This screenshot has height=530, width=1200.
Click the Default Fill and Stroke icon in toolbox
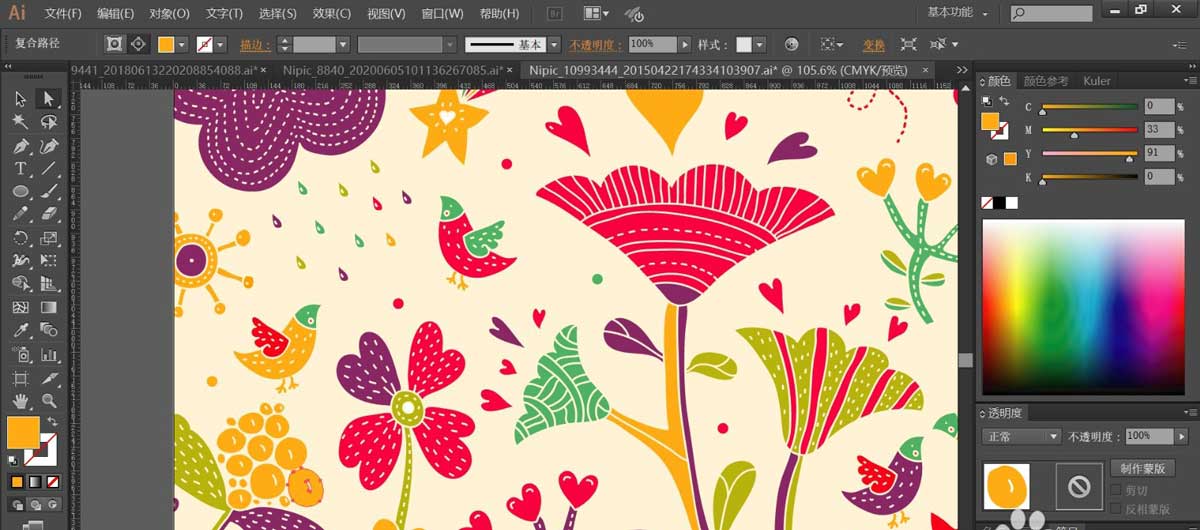tap(13, 461)
